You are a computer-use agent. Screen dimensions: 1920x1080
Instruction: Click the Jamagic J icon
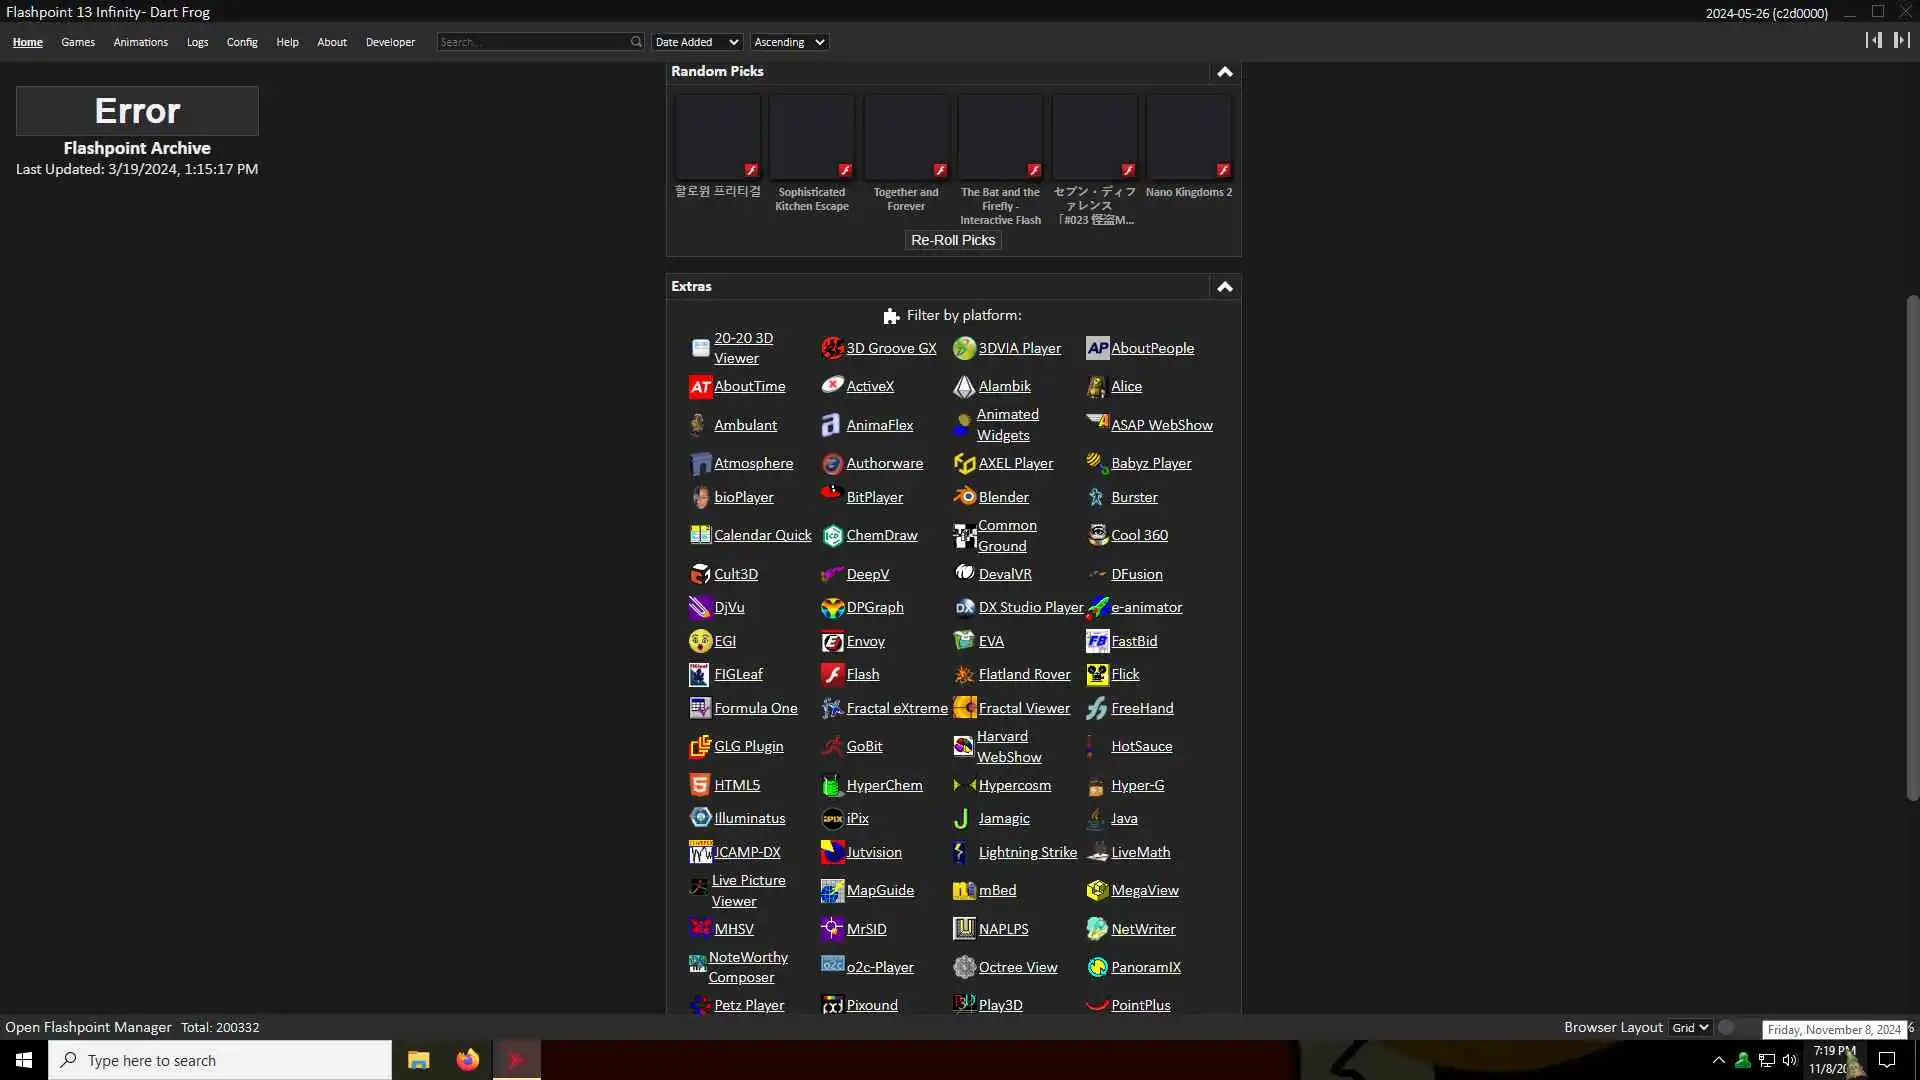962,819
